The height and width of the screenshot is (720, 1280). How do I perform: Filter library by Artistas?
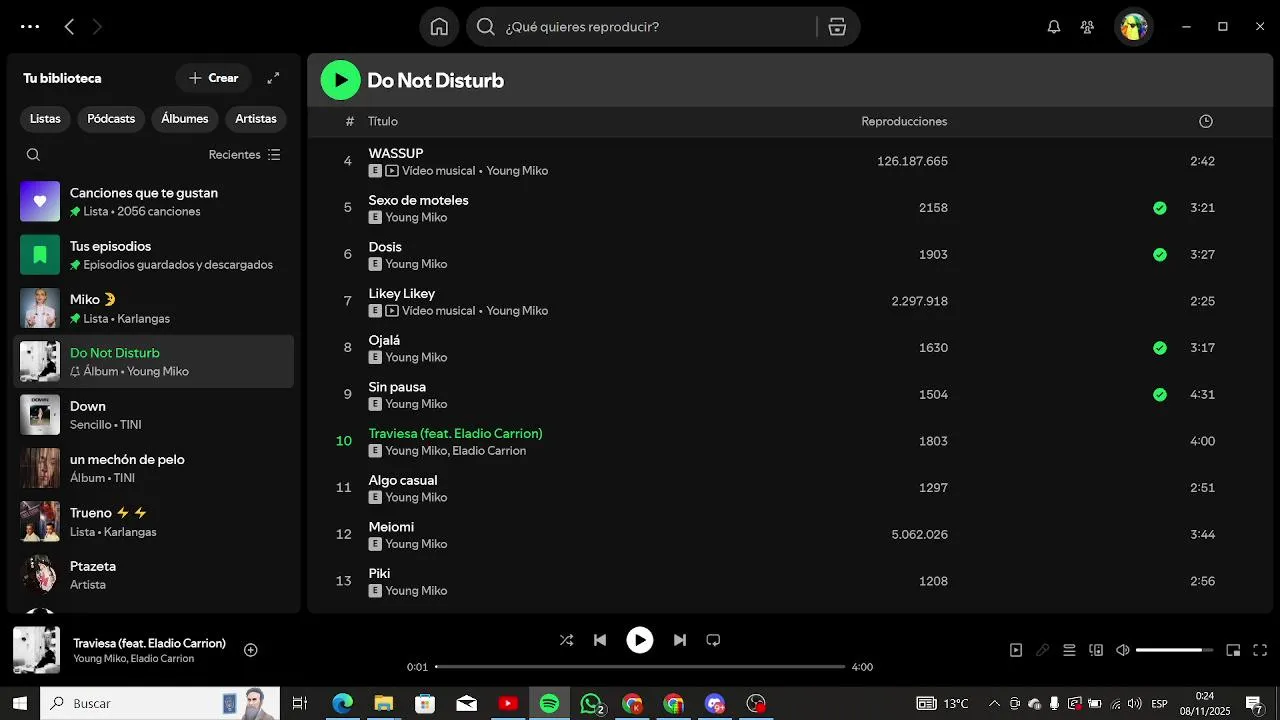256,119
